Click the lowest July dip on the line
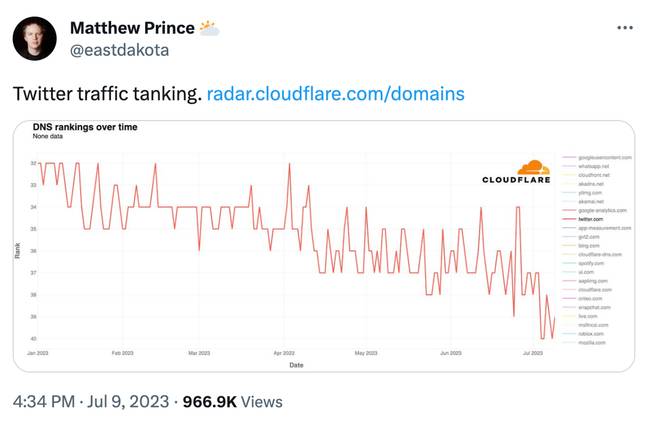 coord(542,339)
